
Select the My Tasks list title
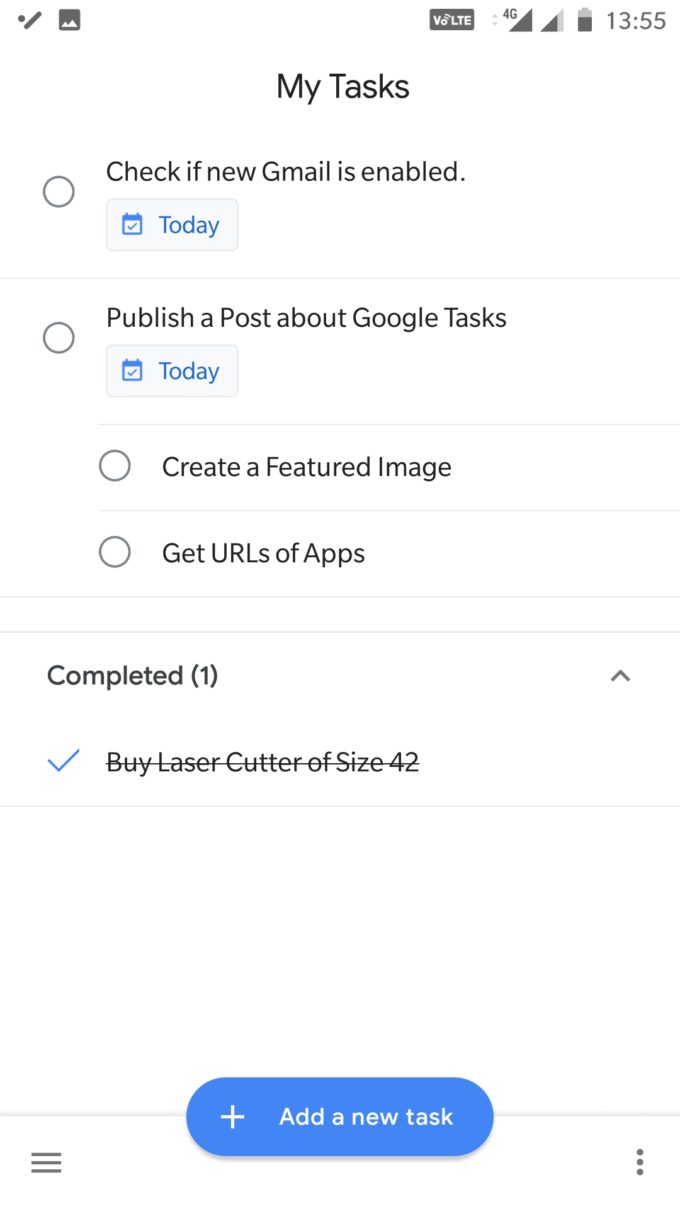point(342,87)
